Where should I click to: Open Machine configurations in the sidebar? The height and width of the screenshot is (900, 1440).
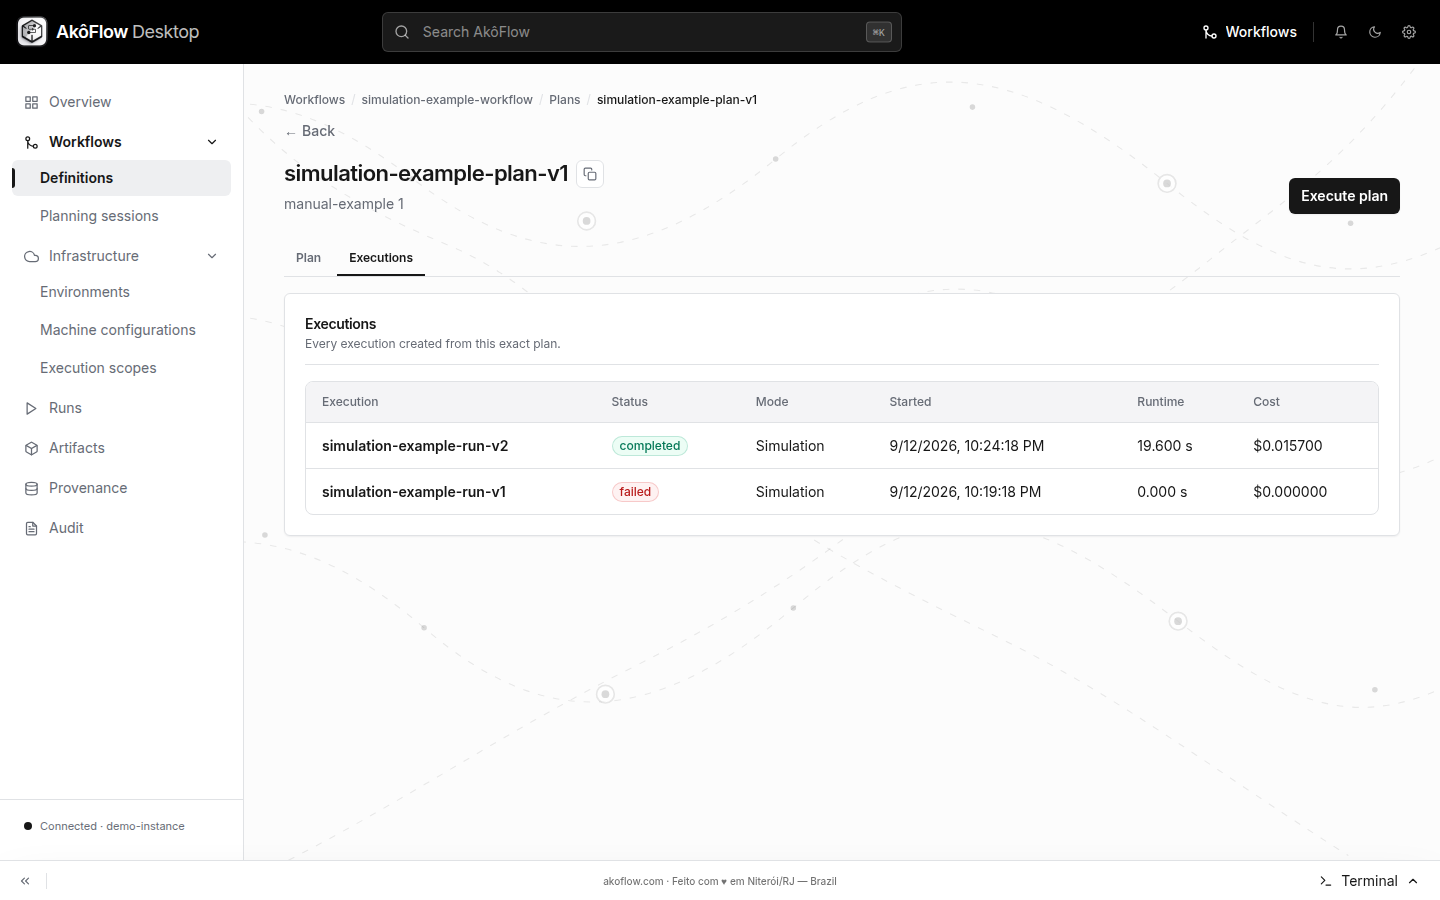pyautogui.click(x=121, y=330)
